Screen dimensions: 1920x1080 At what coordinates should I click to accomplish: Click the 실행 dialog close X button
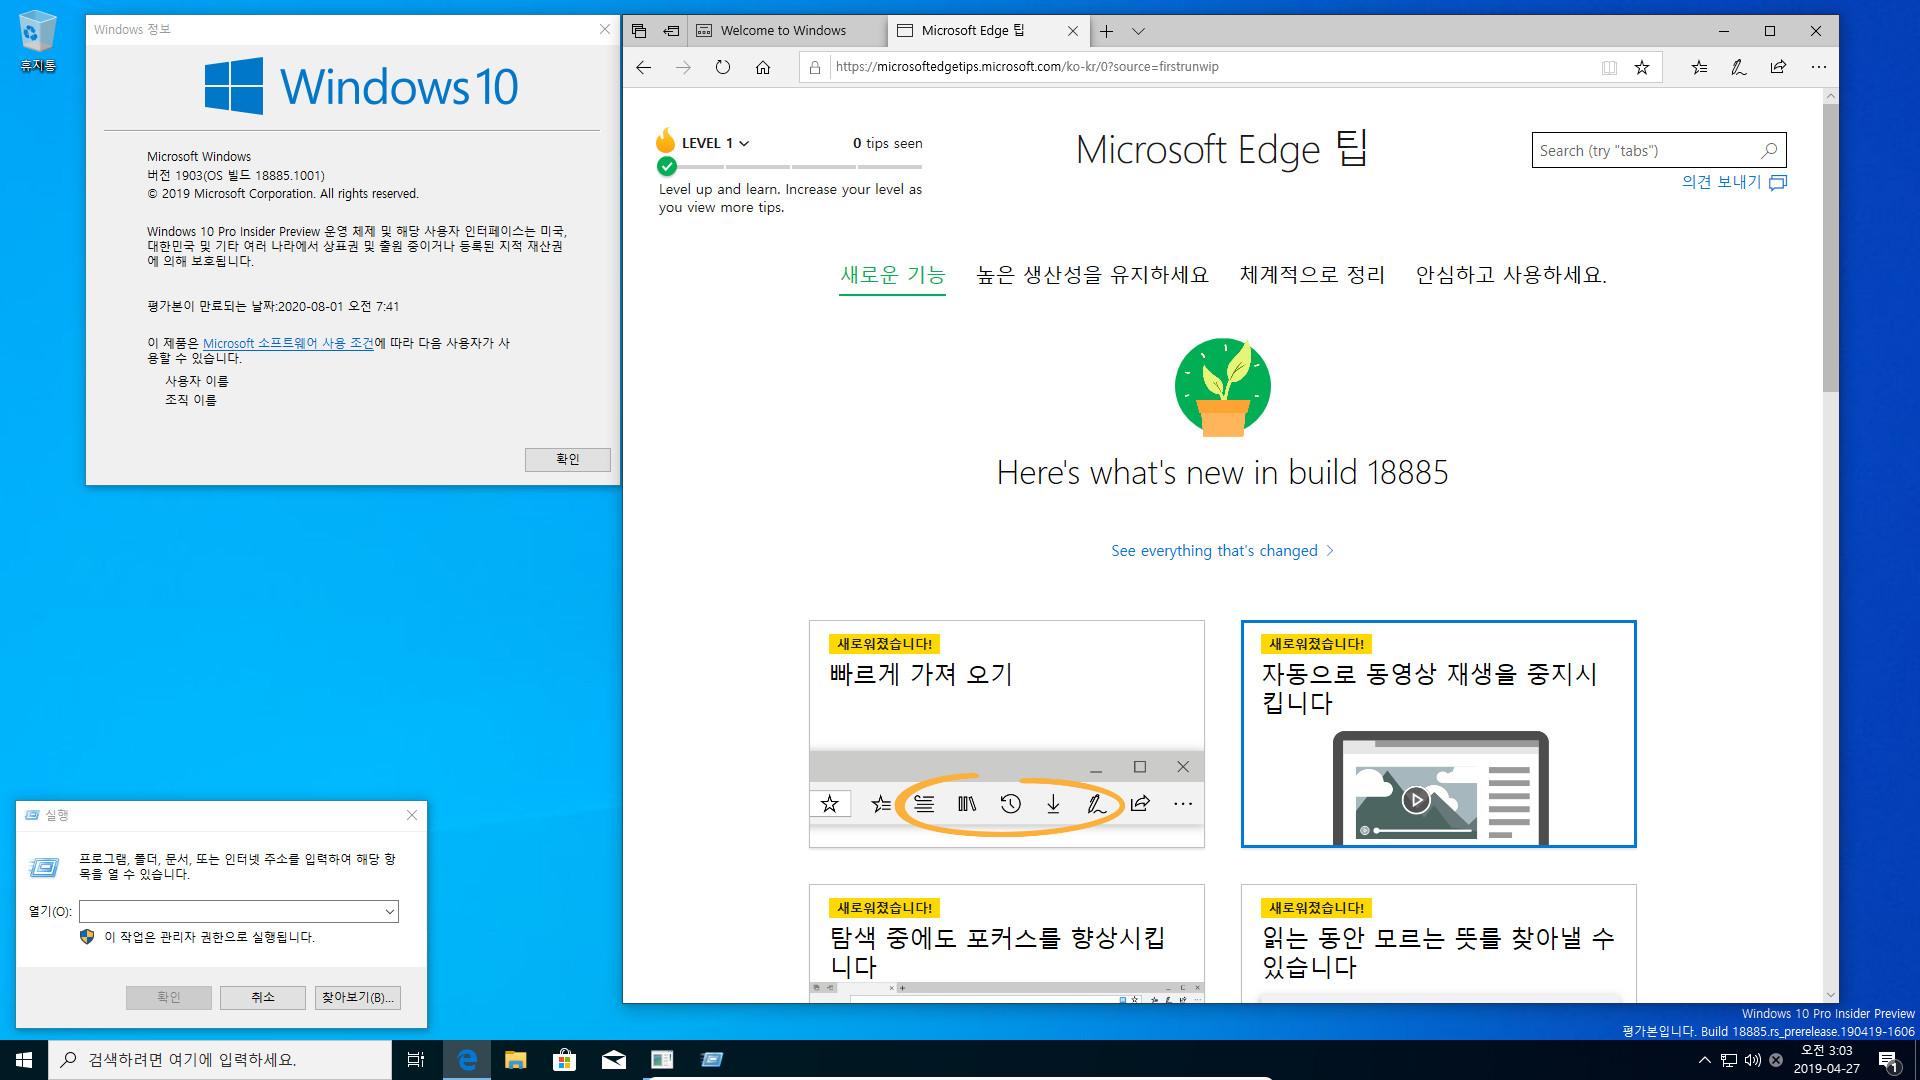[x=411, y=815]
